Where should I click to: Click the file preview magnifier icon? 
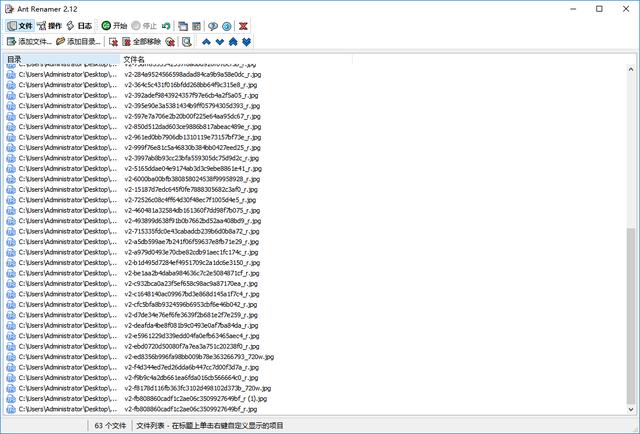(x=187, y=42)
